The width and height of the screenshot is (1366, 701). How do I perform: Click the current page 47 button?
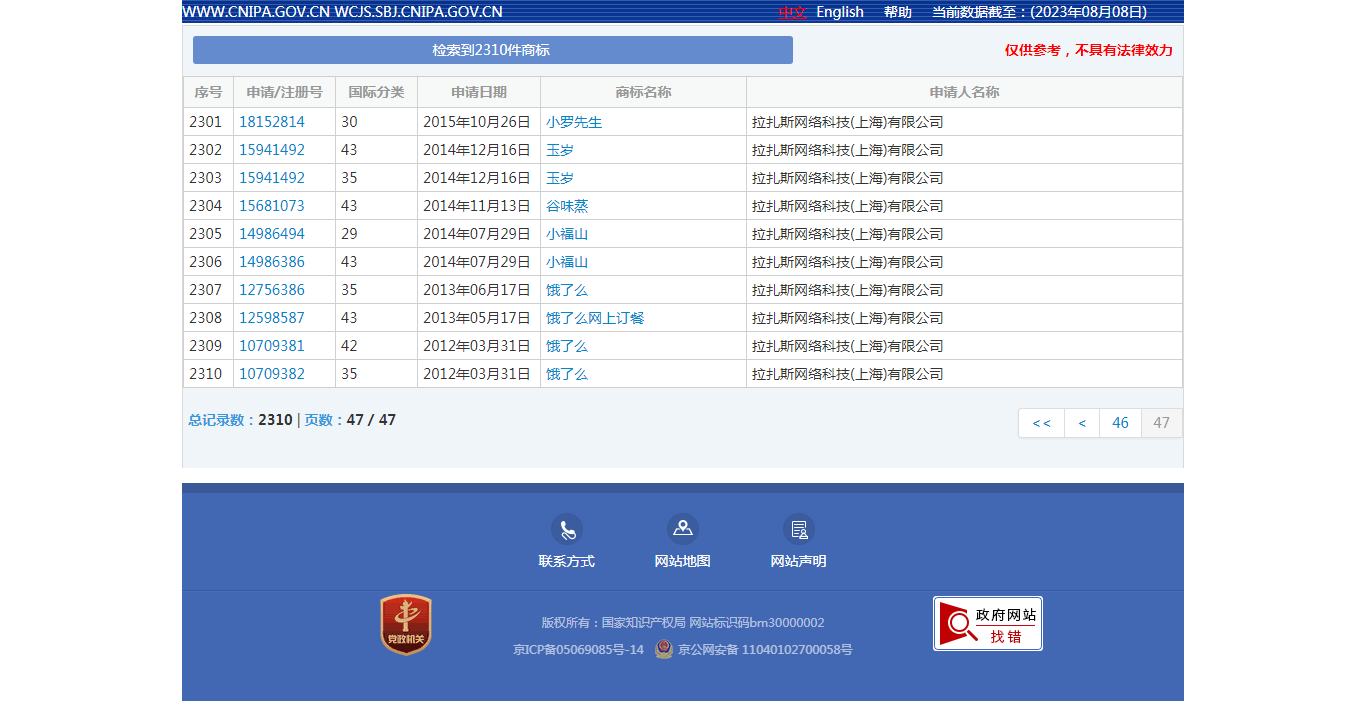point(1161,423)
